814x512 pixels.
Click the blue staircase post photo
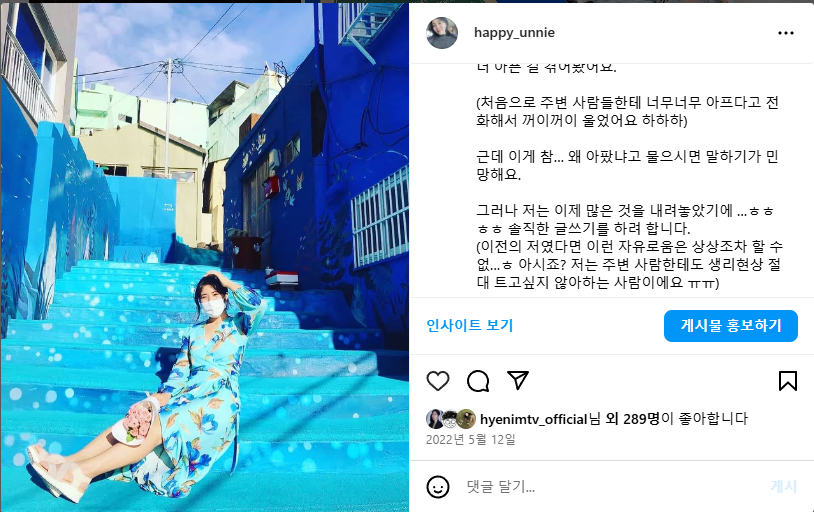[205, 257]
